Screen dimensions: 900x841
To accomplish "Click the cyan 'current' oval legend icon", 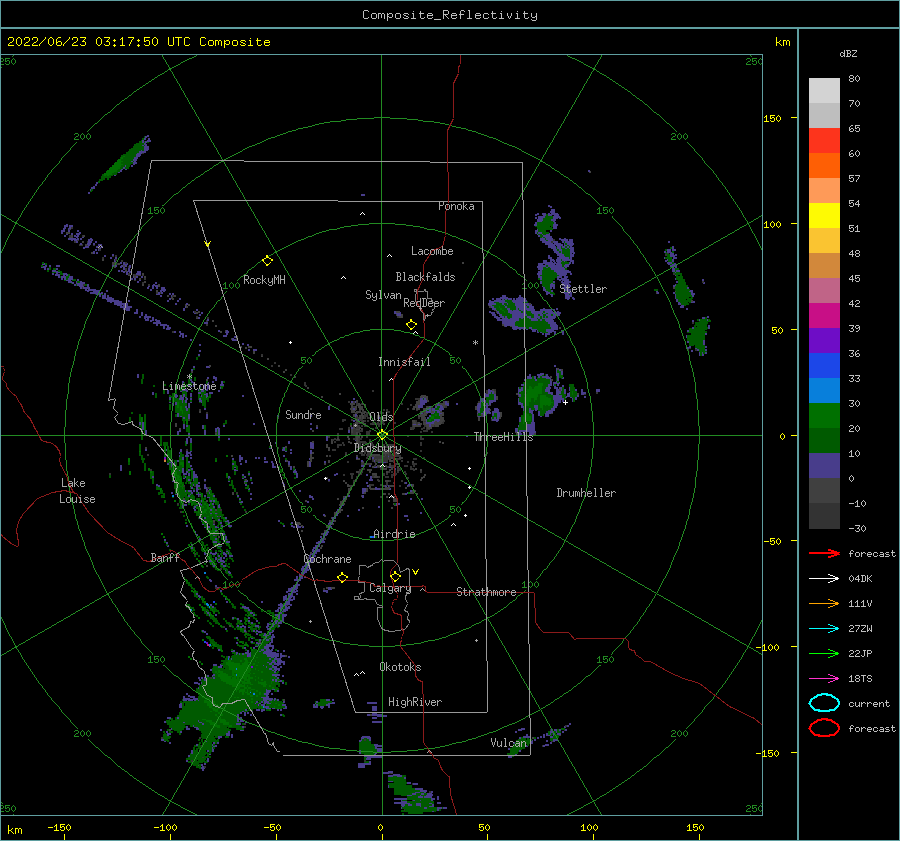I will [824, 703].
